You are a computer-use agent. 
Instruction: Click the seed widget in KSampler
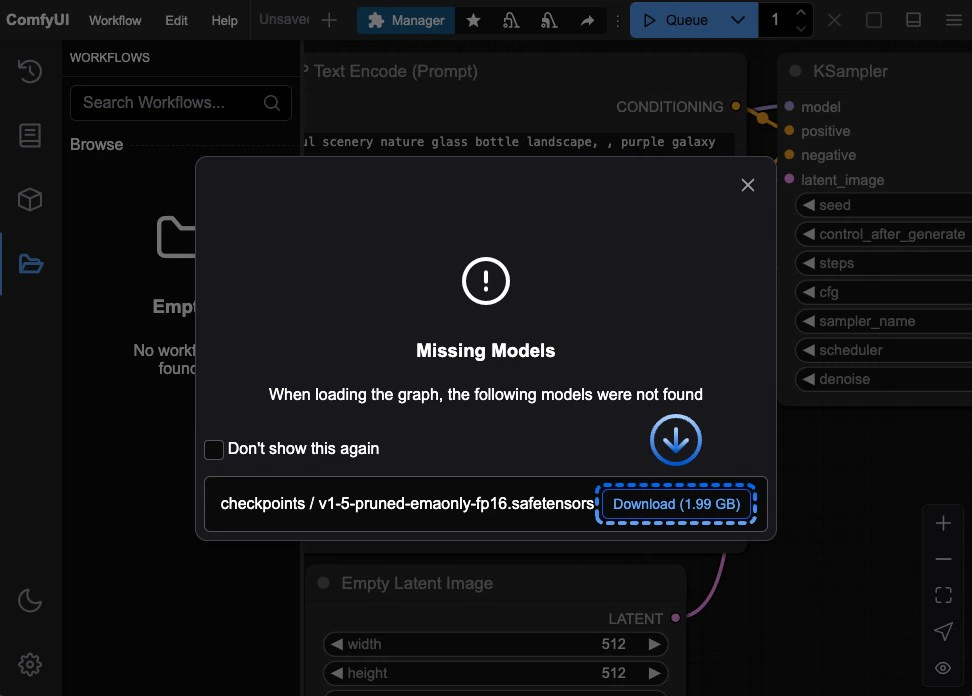(x=883, y=205)
